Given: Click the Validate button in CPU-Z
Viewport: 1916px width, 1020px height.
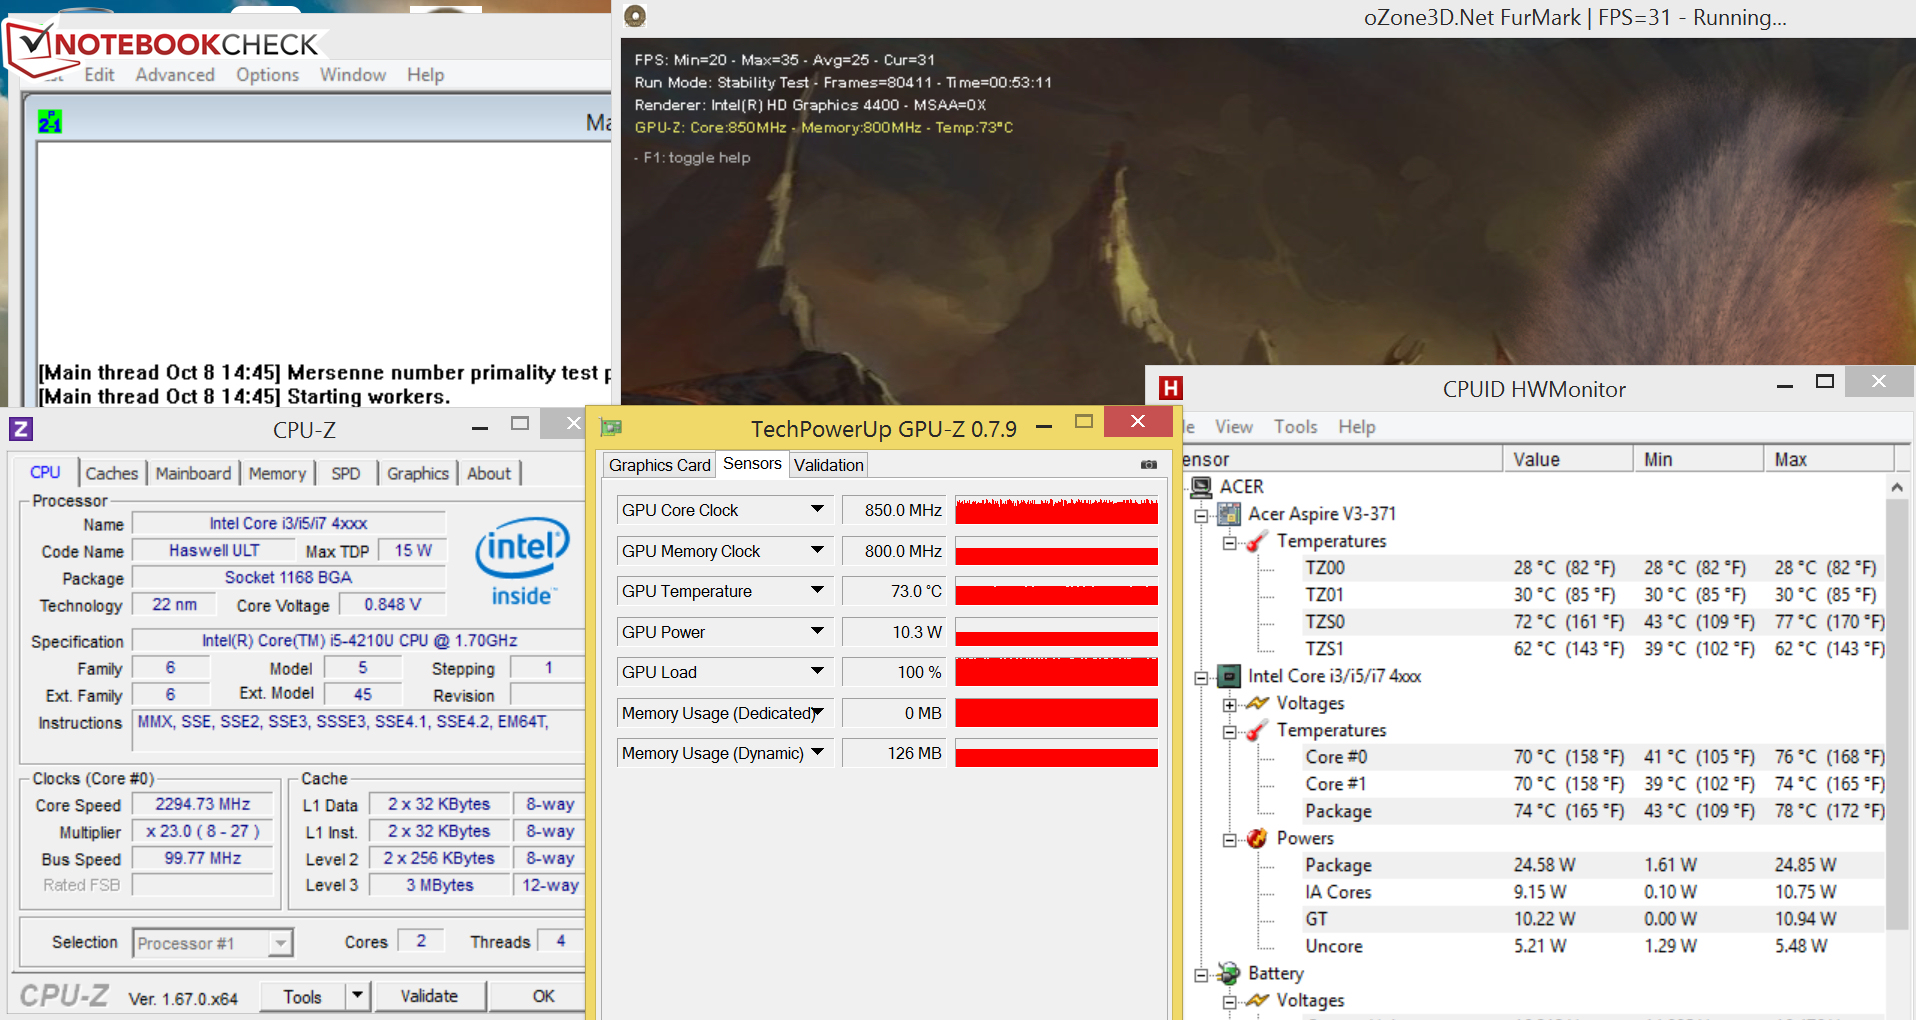Looking at the screenshot, I should [x=429, y=996].
